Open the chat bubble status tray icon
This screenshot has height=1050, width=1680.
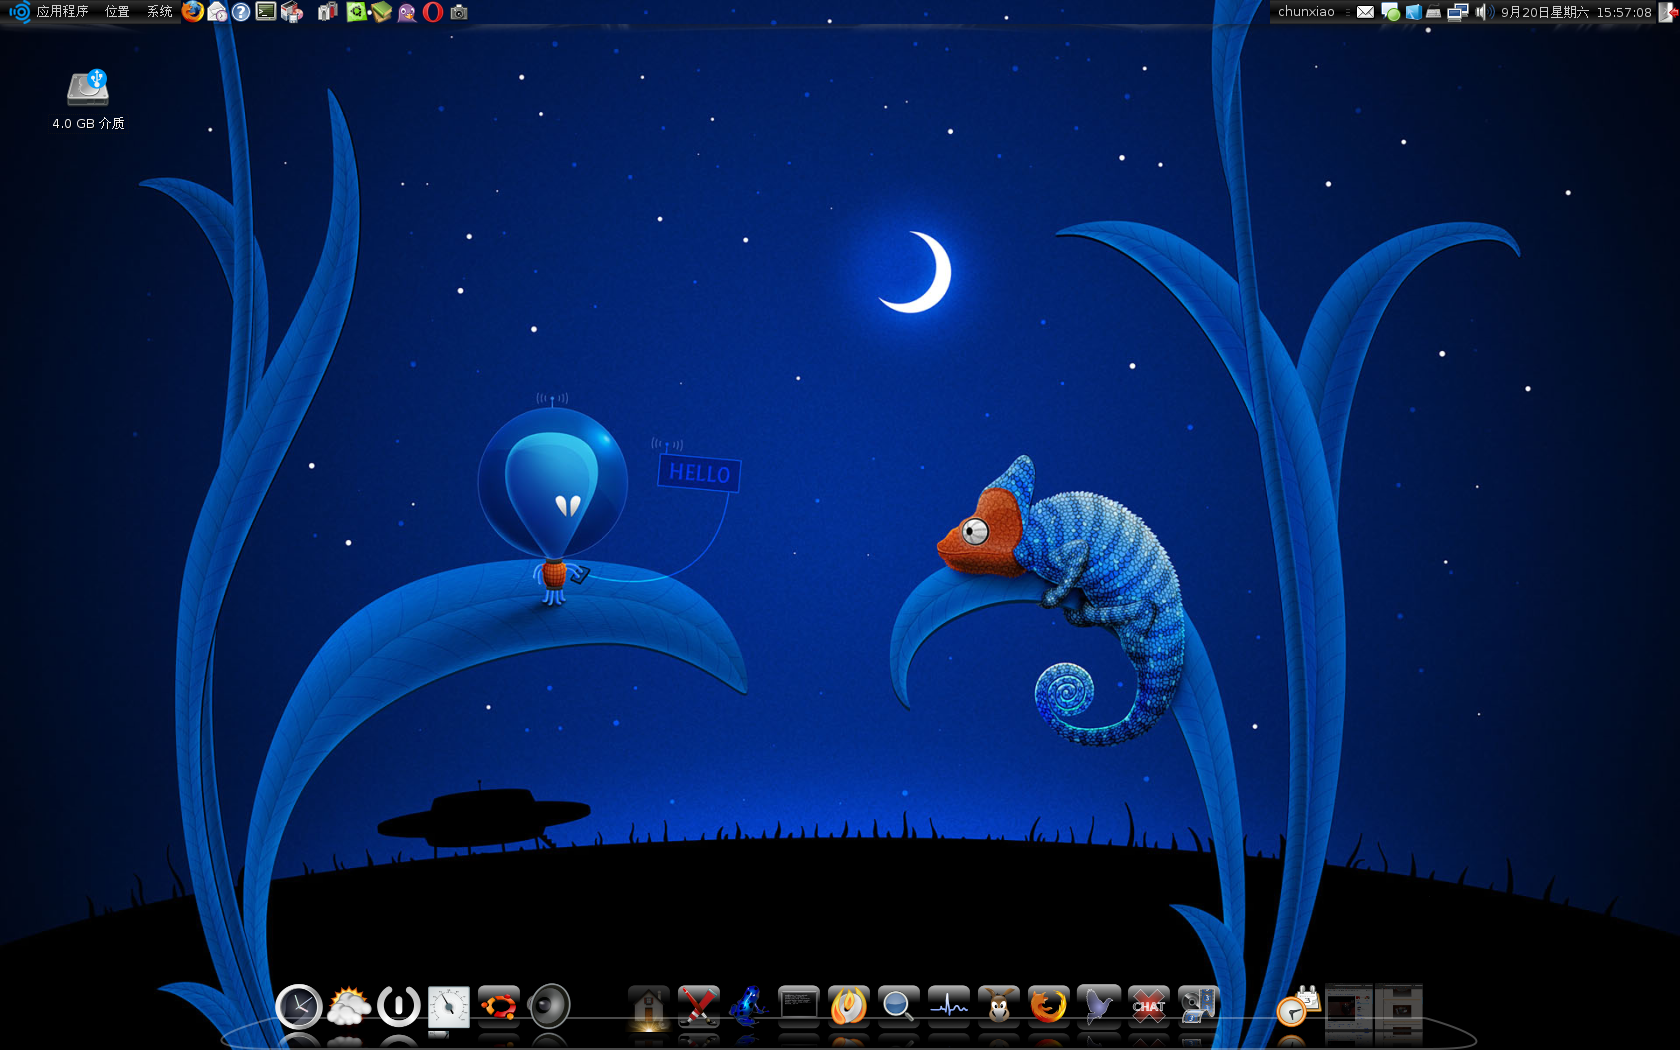coord(1390,12)
